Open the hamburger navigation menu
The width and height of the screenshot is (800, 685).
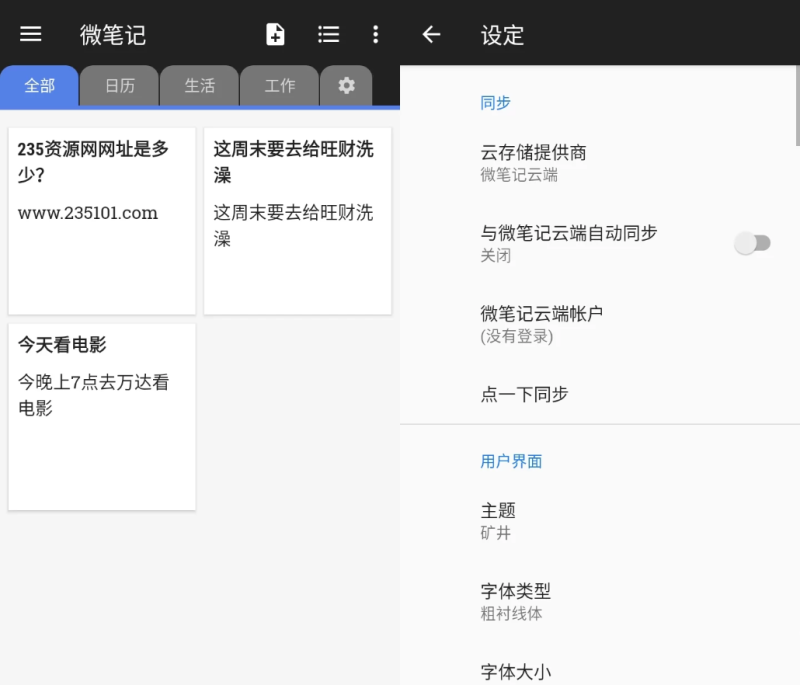[x=31, y=34]
